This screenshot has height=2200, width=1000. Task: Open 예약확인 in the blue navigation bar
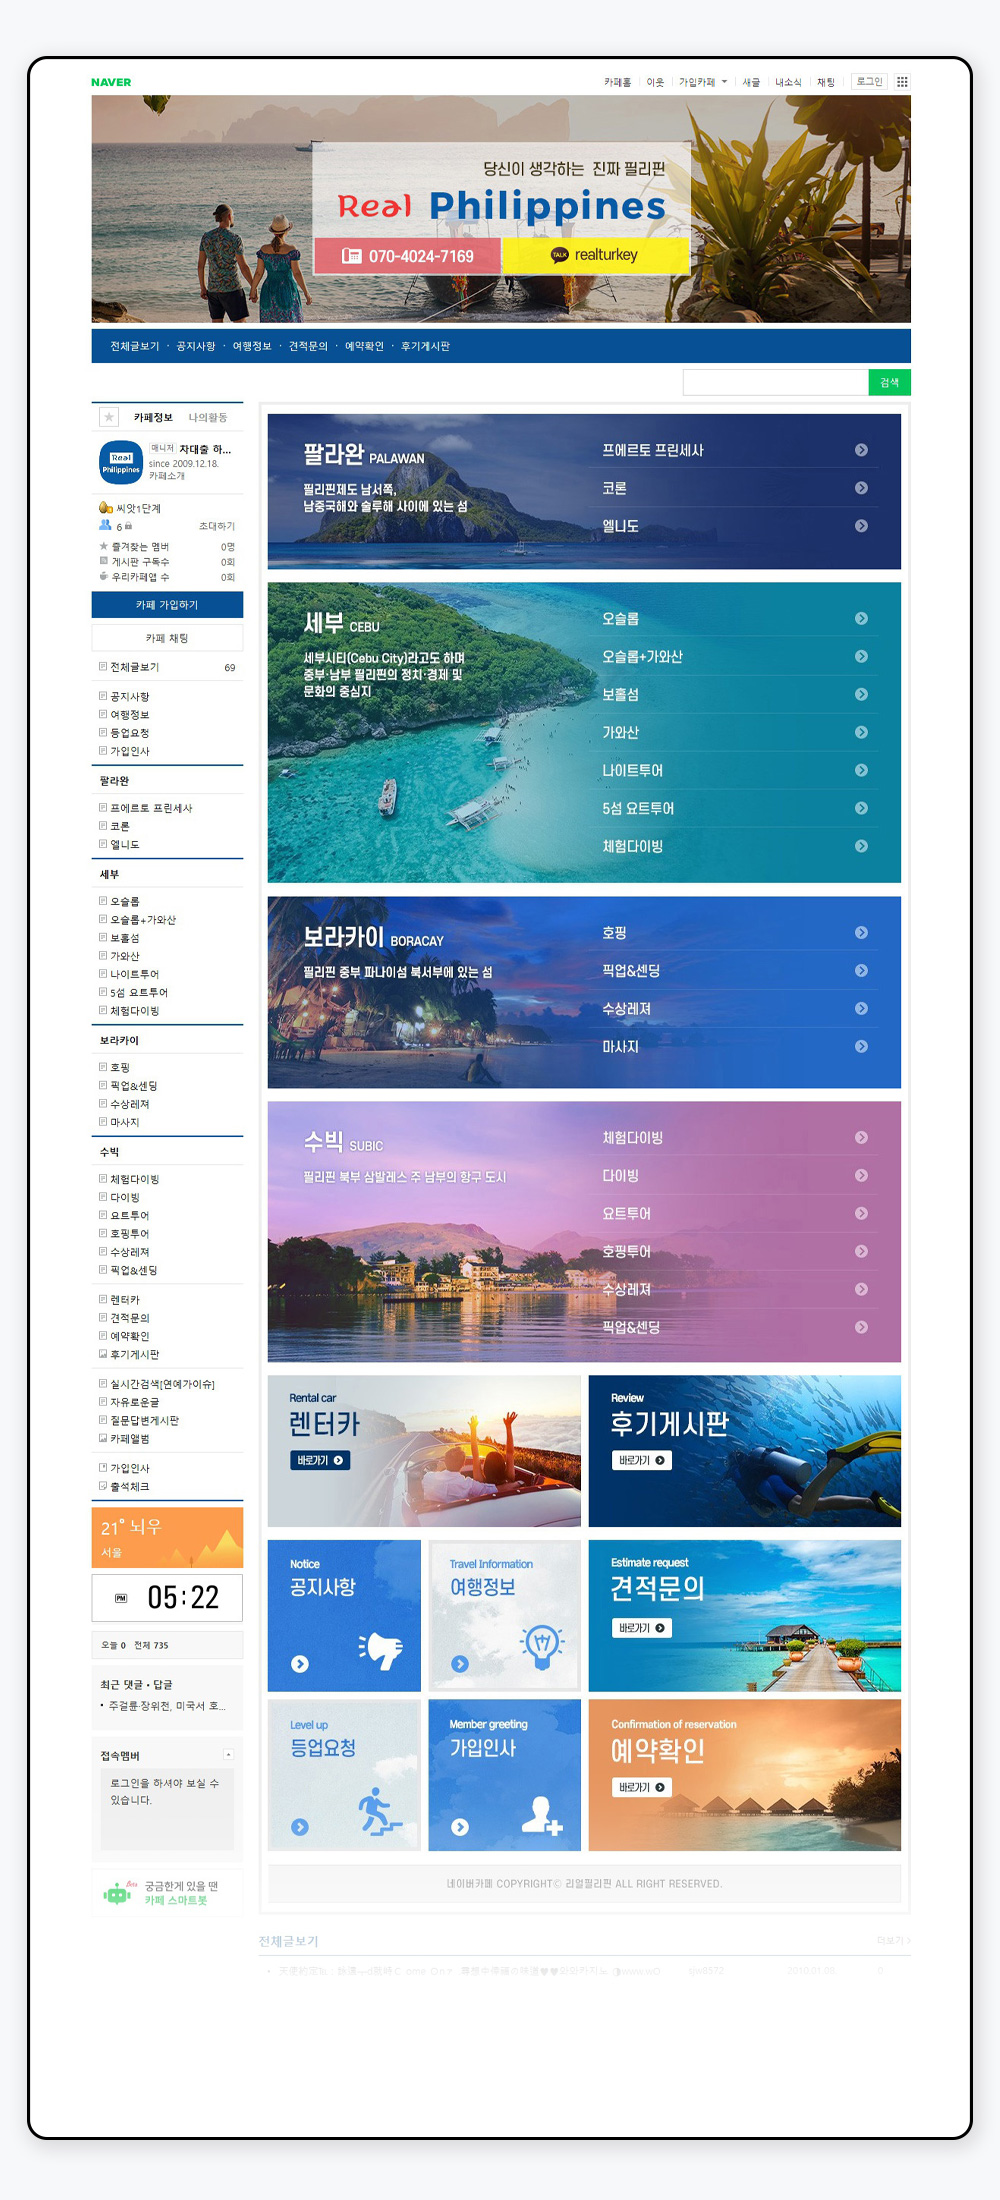pyautogui.click(x=364, y=346)
